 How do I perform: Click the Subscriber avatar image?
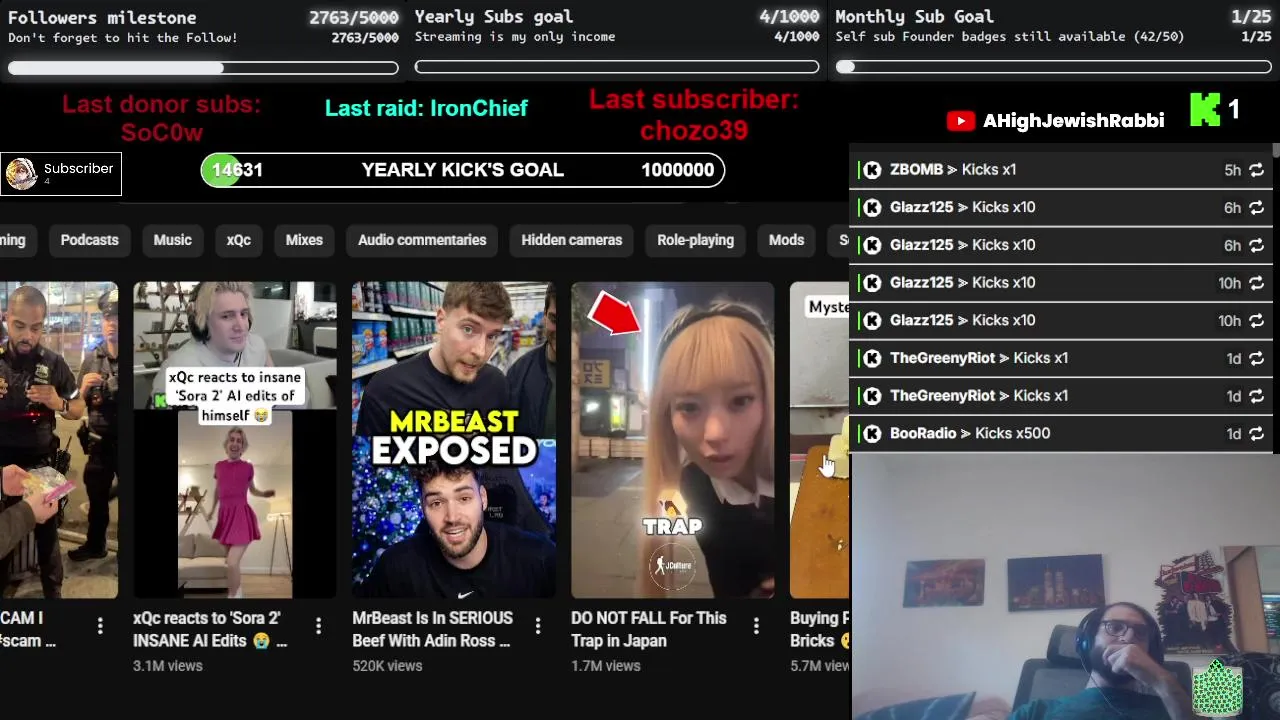click(21, 174)
